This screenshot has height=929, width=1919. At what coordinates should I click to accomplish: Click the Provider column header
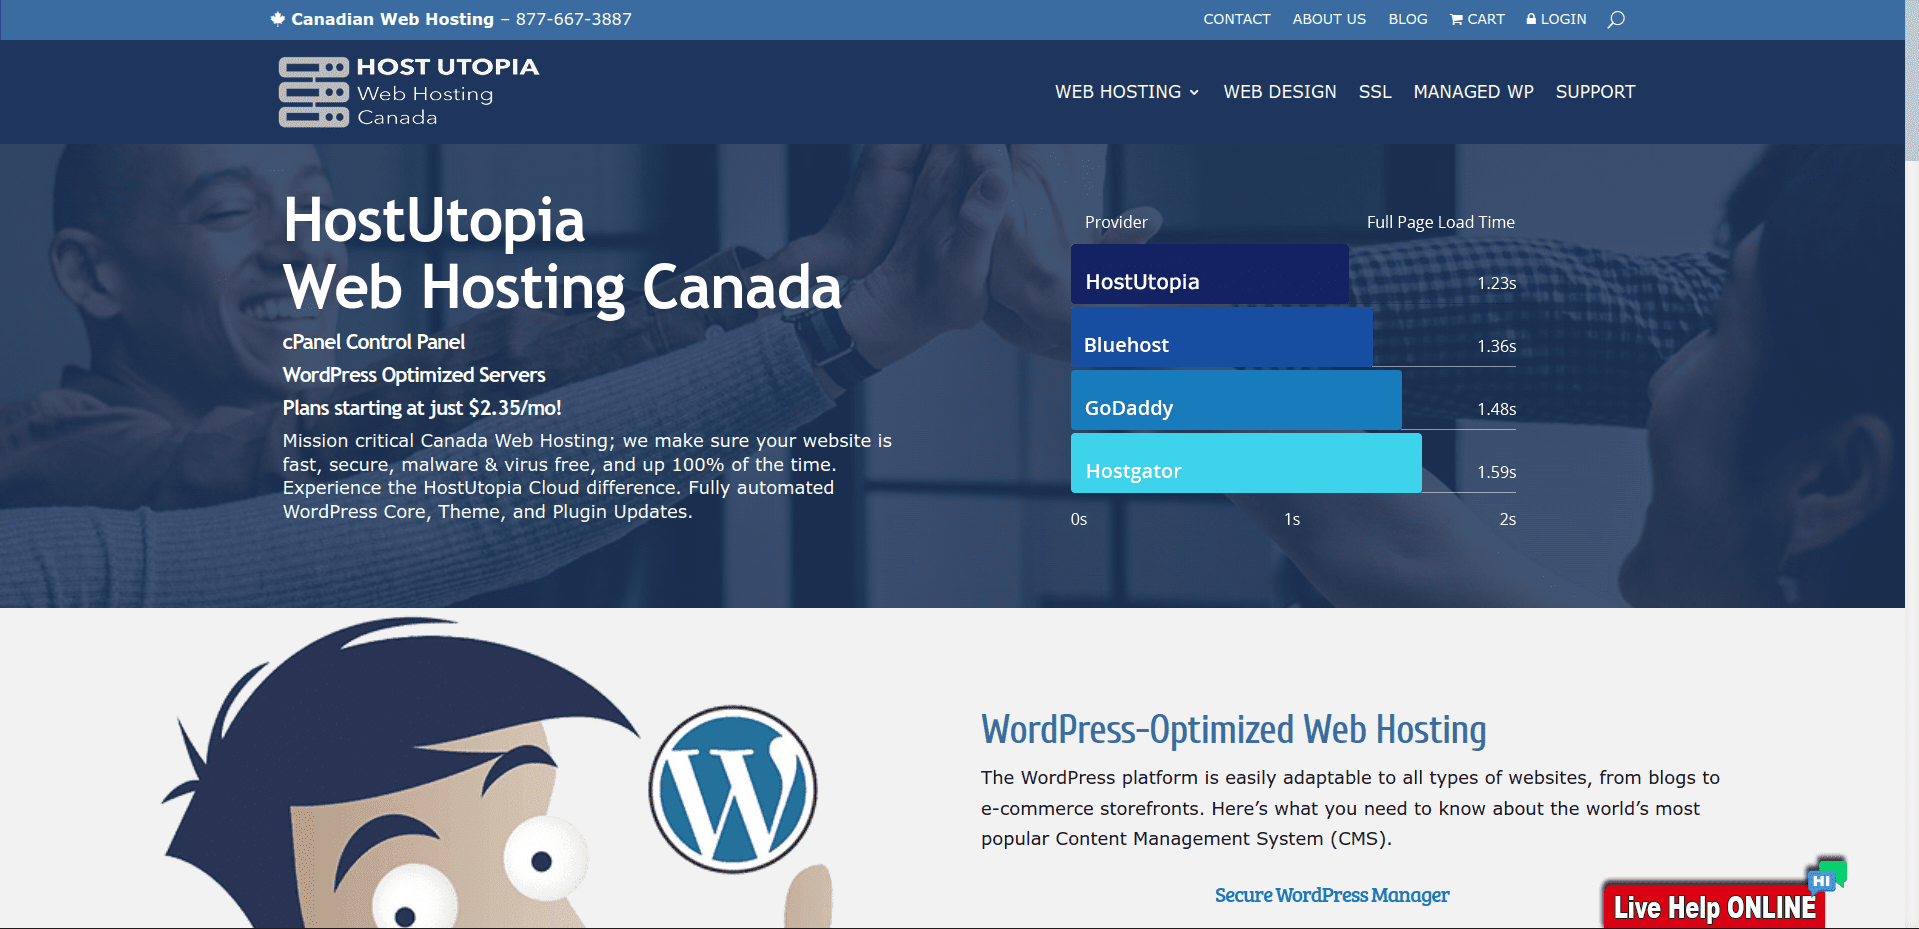(x=1116, y=222)
